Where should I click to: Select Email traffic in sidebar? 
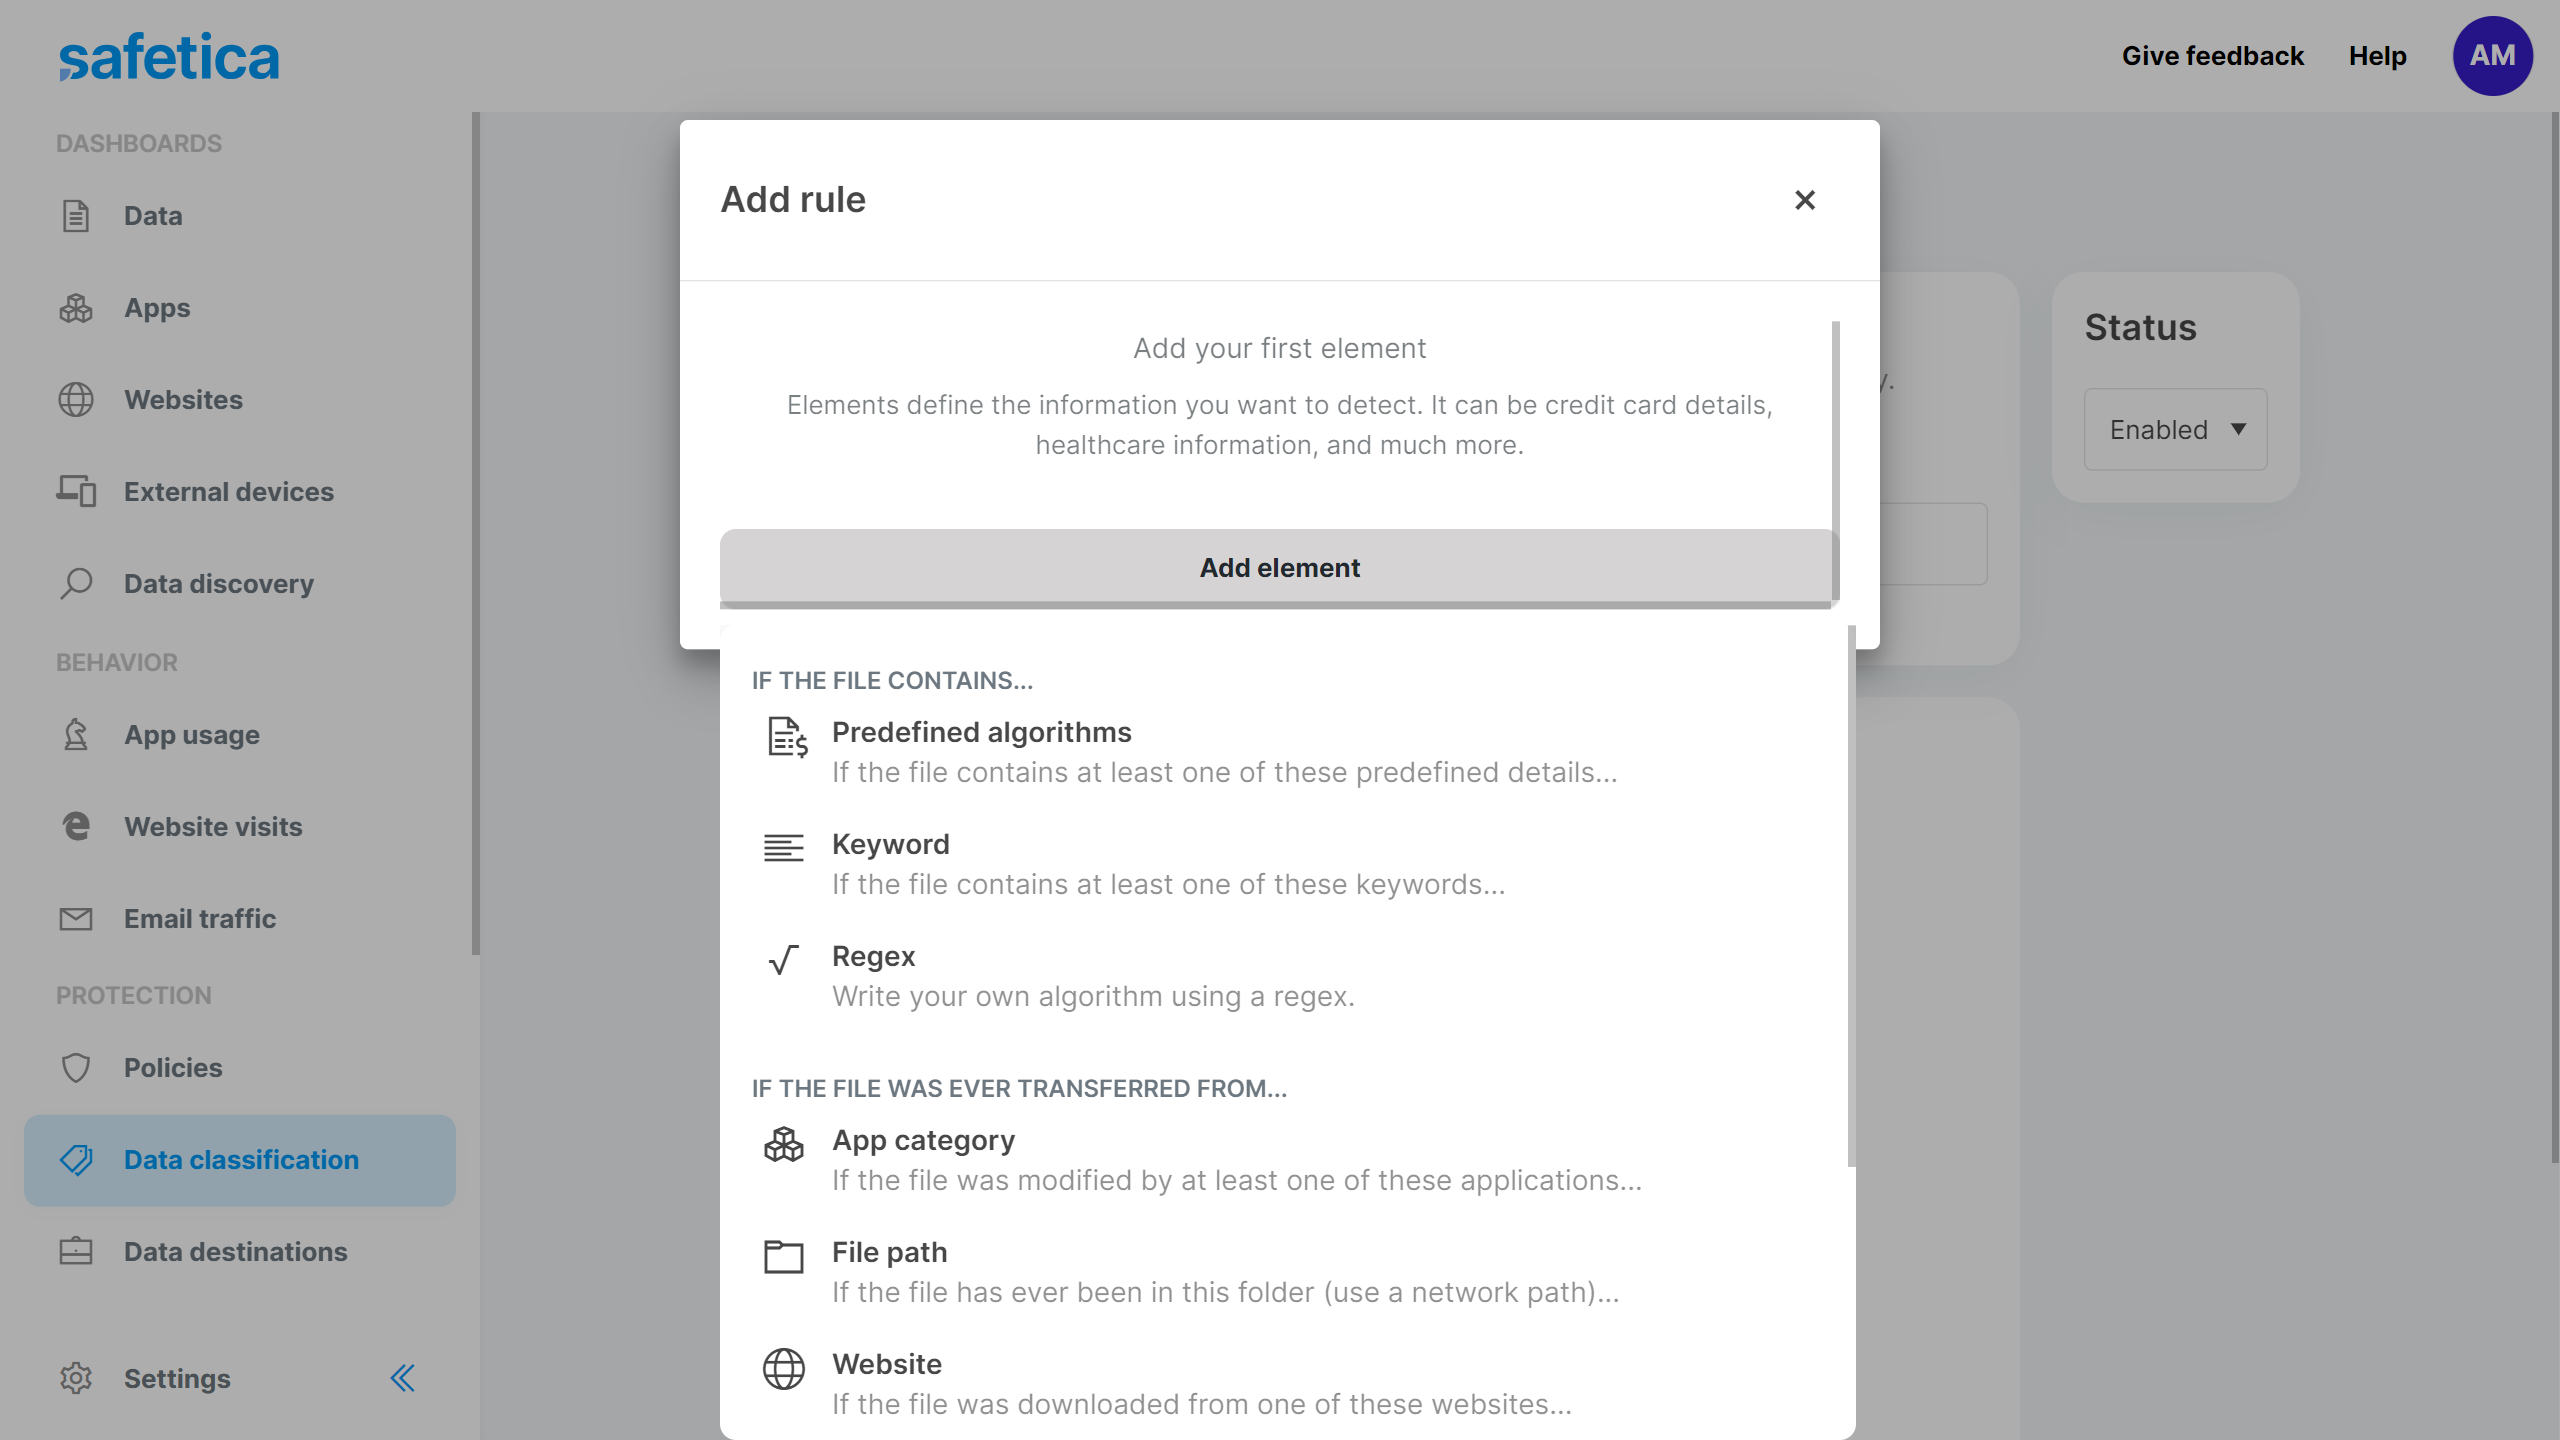tap(199, 918)
